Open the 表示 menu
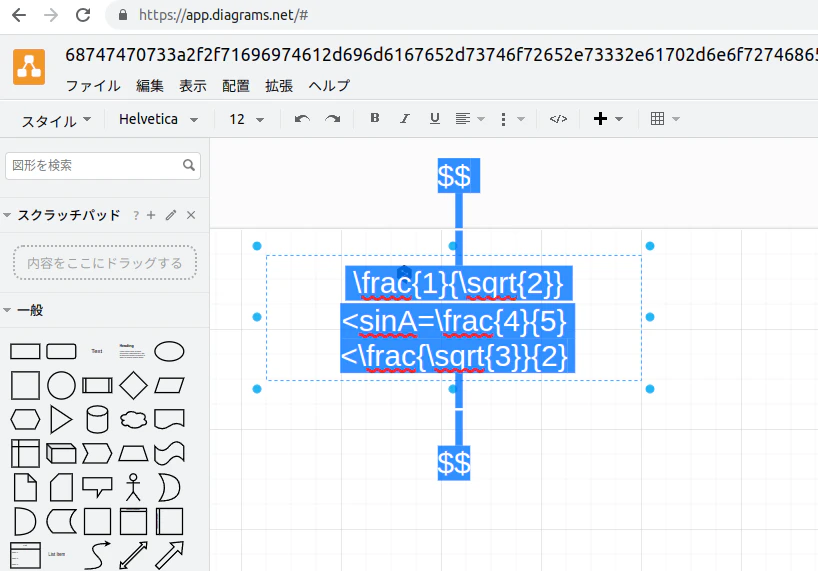818x571 pixels. click(x=193, y=86)
